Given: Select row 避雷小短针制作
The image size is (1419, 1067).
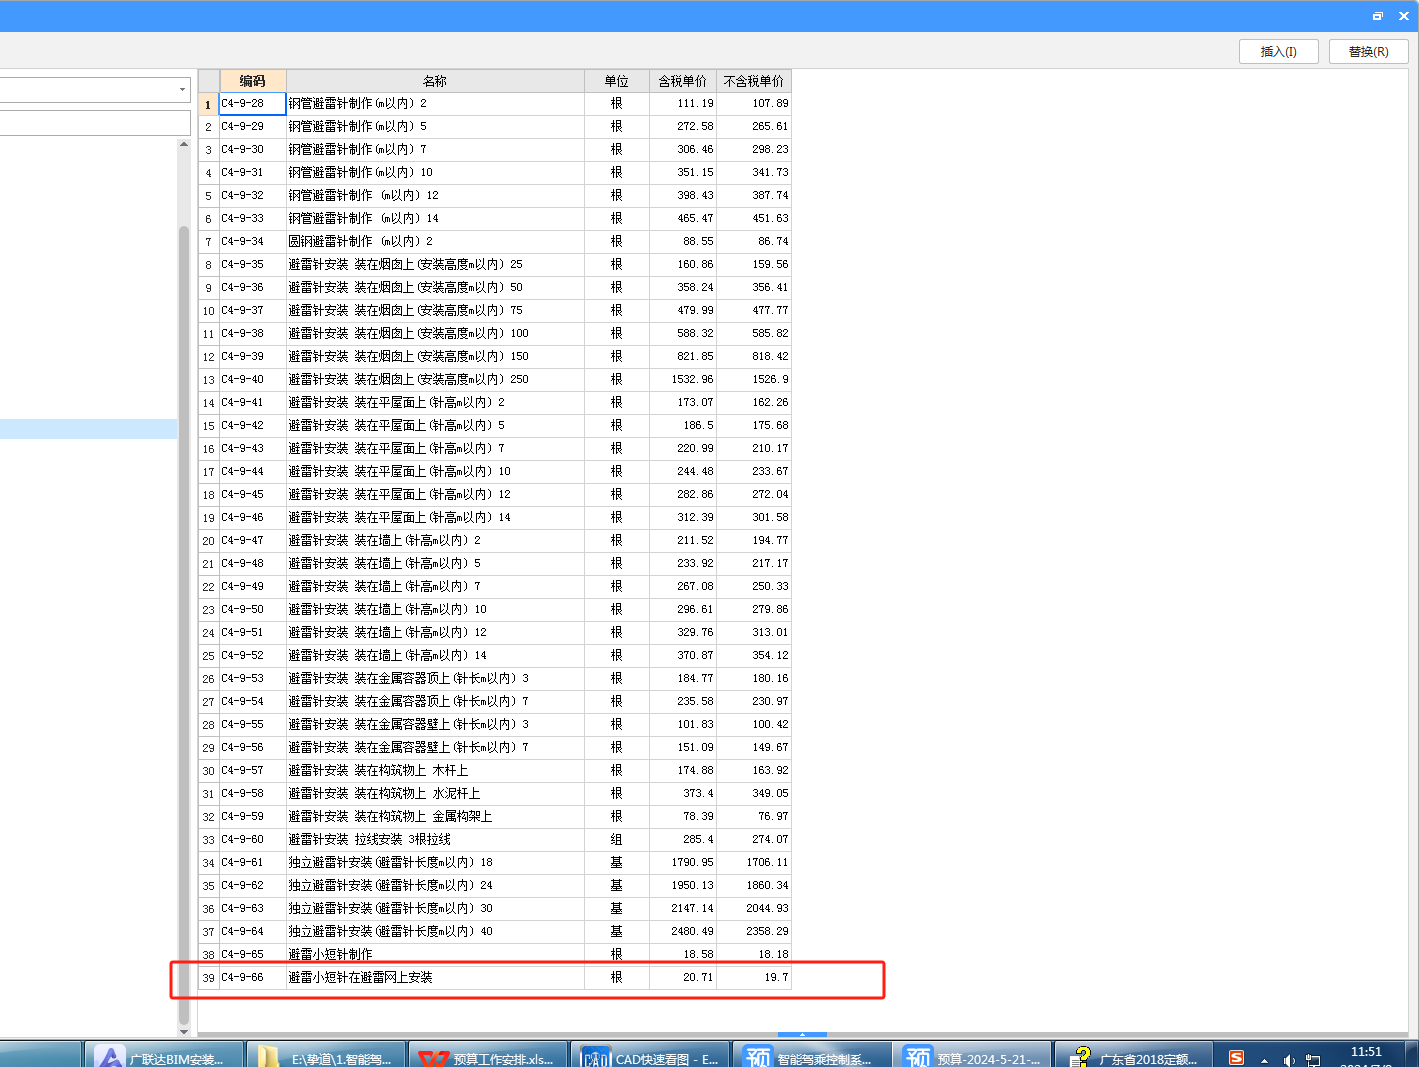Looking at the screenshot, I should [495, 954].
